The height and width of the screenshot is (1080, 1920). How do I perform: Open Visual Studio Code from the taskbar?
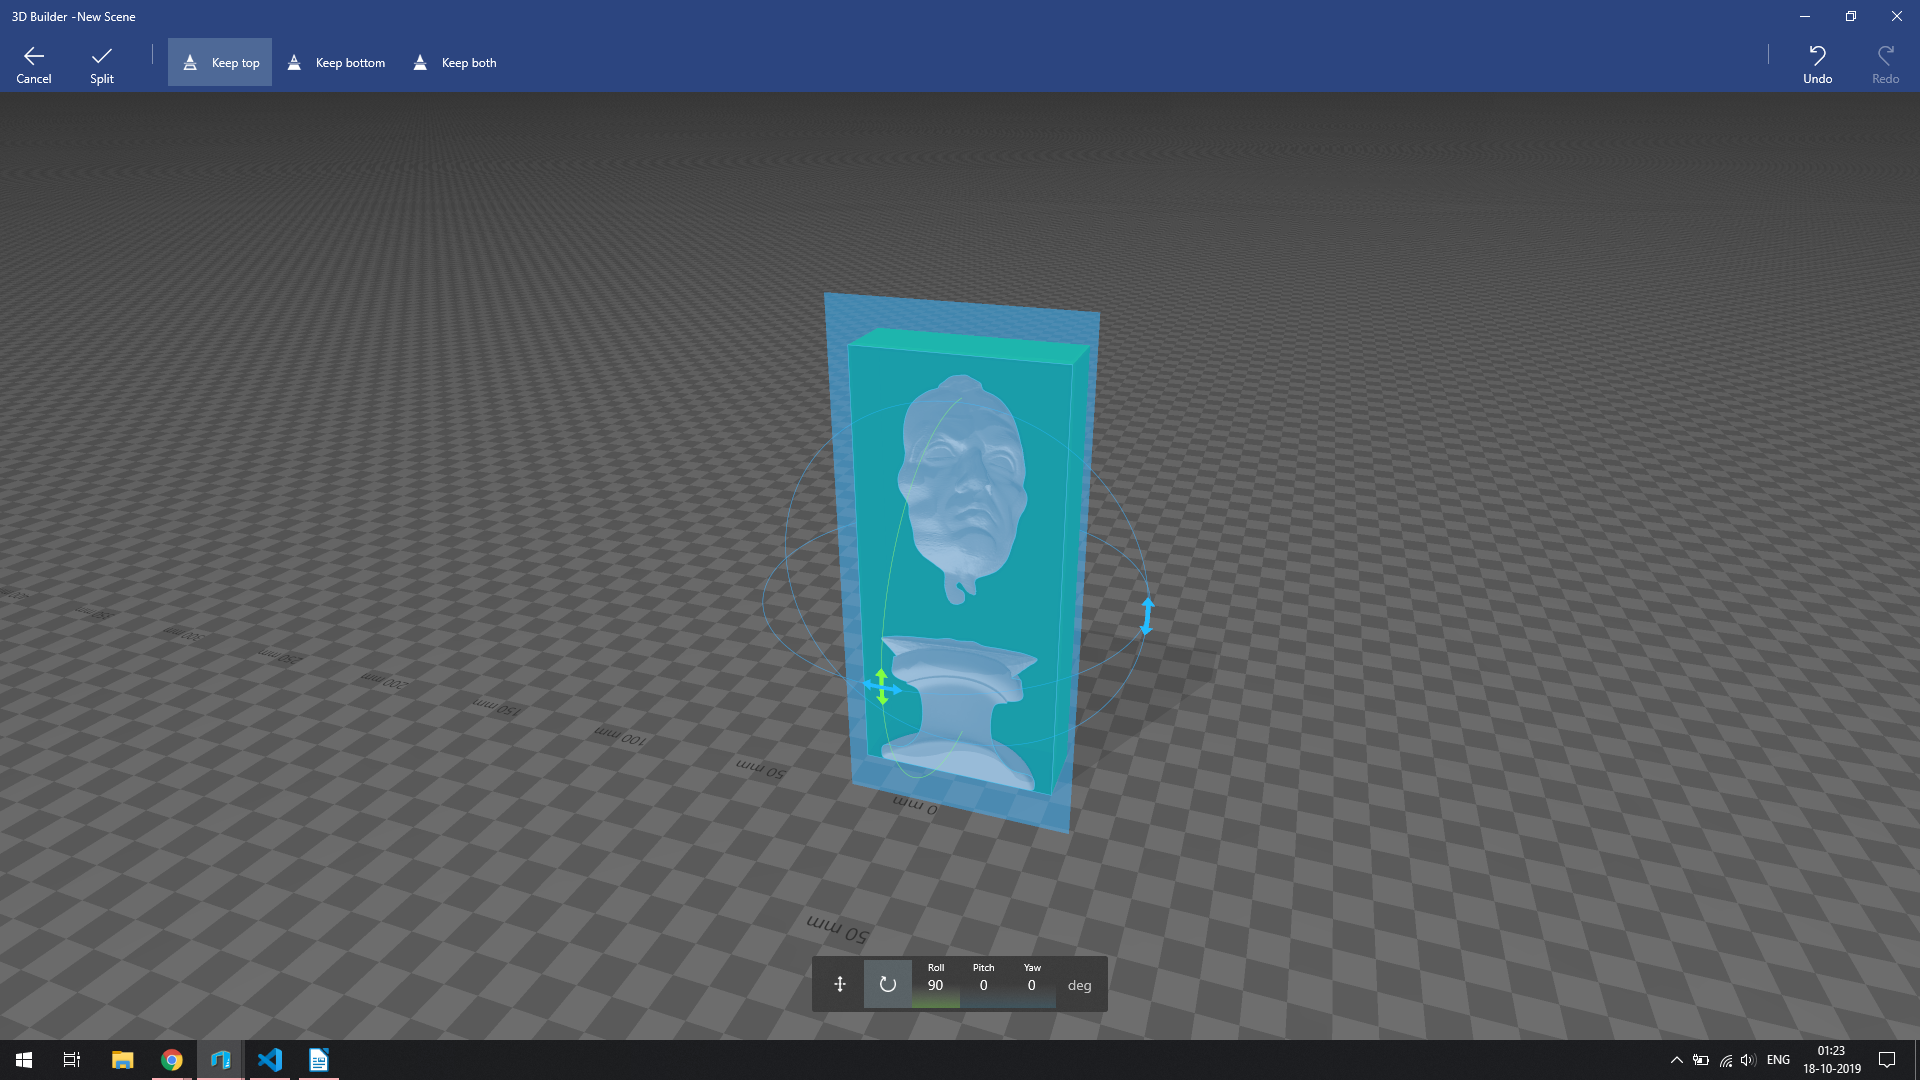(x=269, y=1060)
